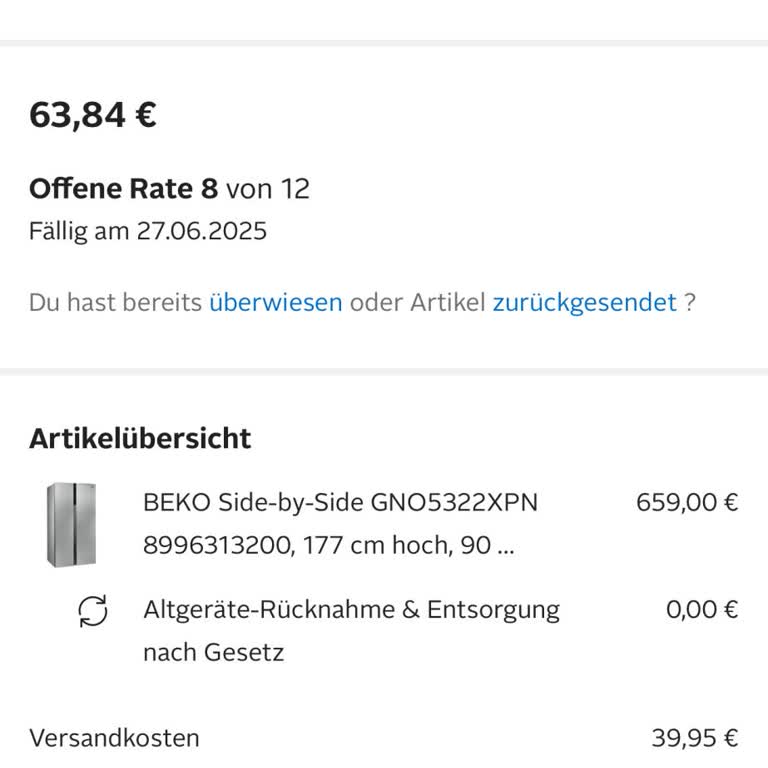Follow the "zurückgesendet" link
The width and height of the screenshot is (768, 768).
coord(584,303)
